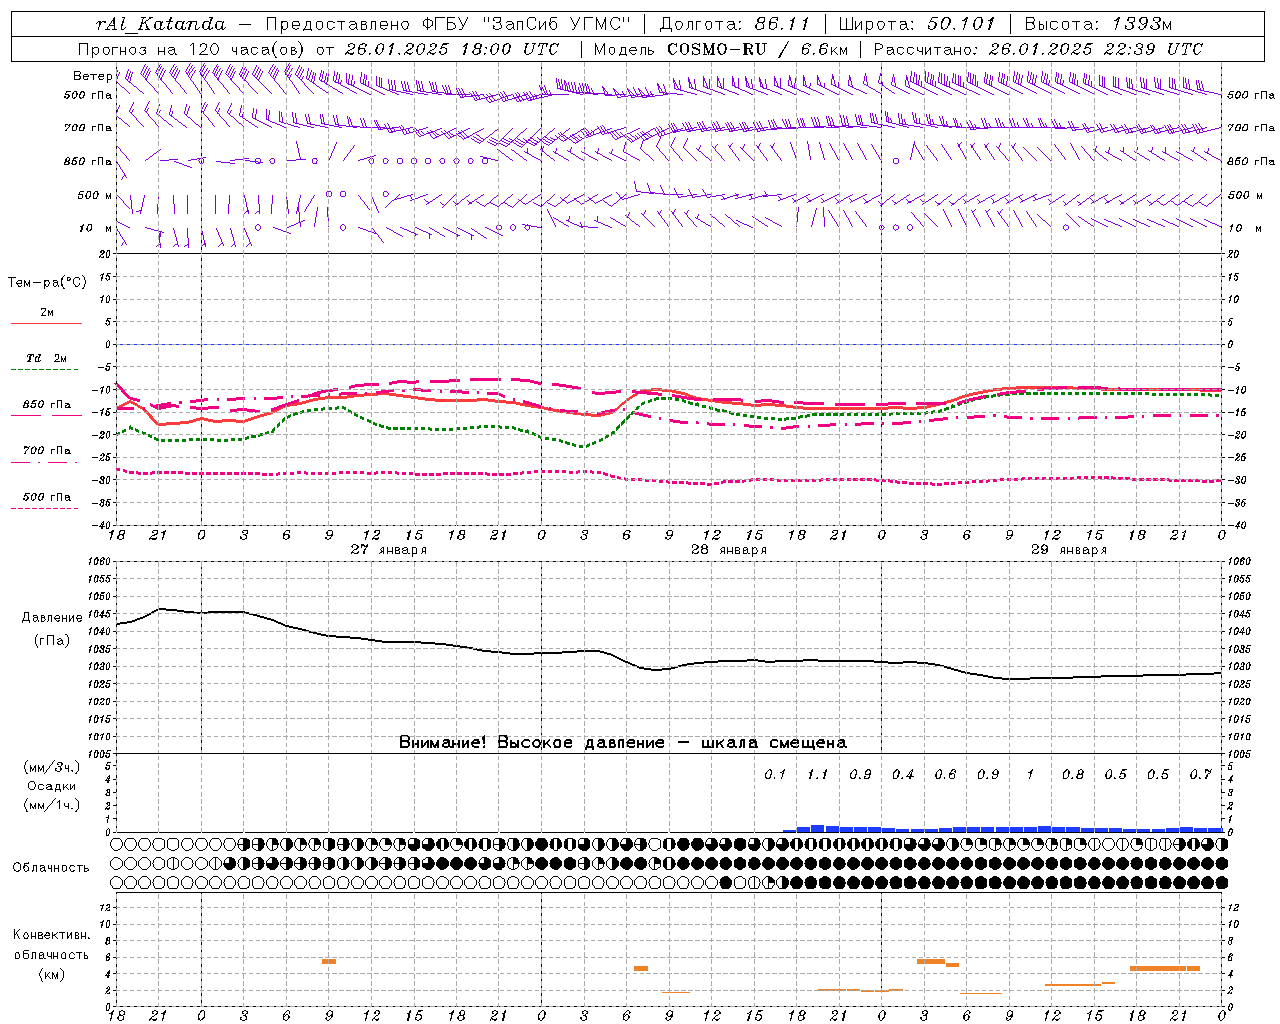
Task: Click the long orange convective bar at 18–22h on 29 January
Action: (1165, 968)
